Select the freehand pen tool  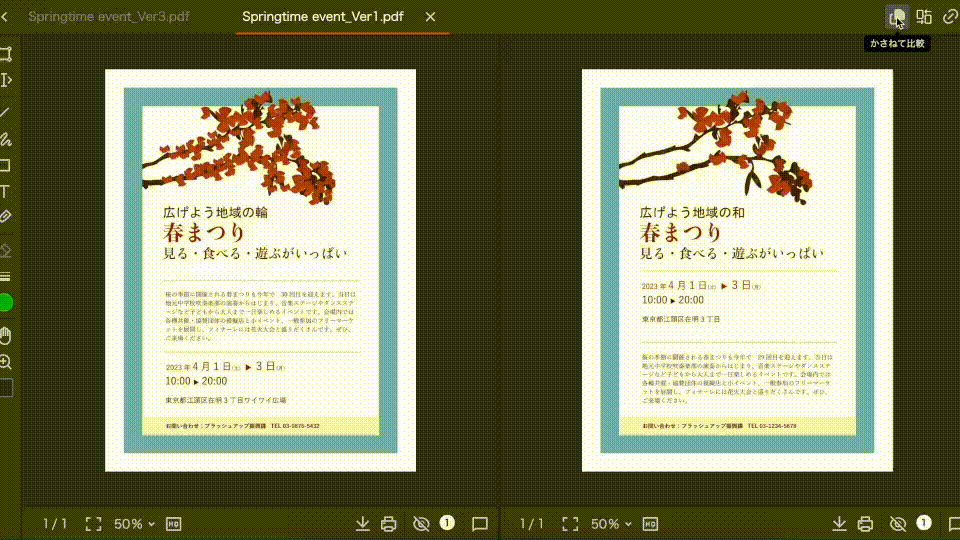click(6, 140)
